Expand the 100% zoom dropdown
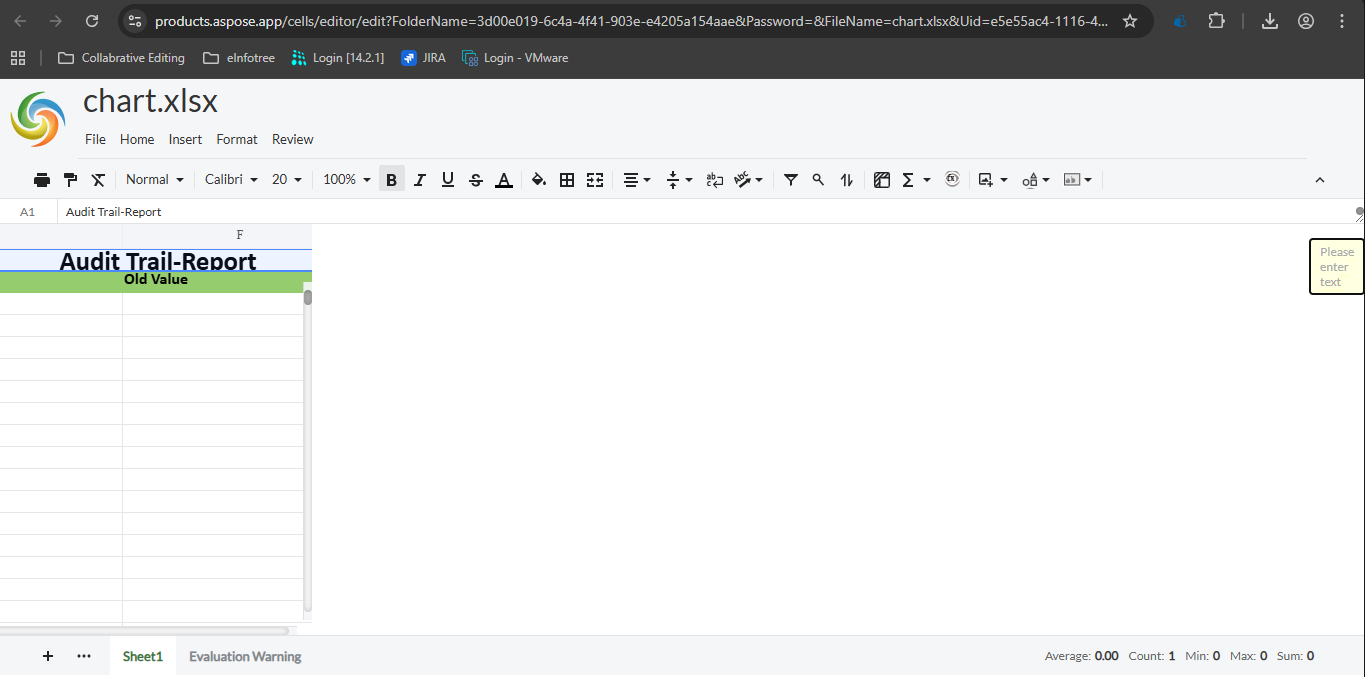This screenshot has width=1365, height=677. pos(346,180)
